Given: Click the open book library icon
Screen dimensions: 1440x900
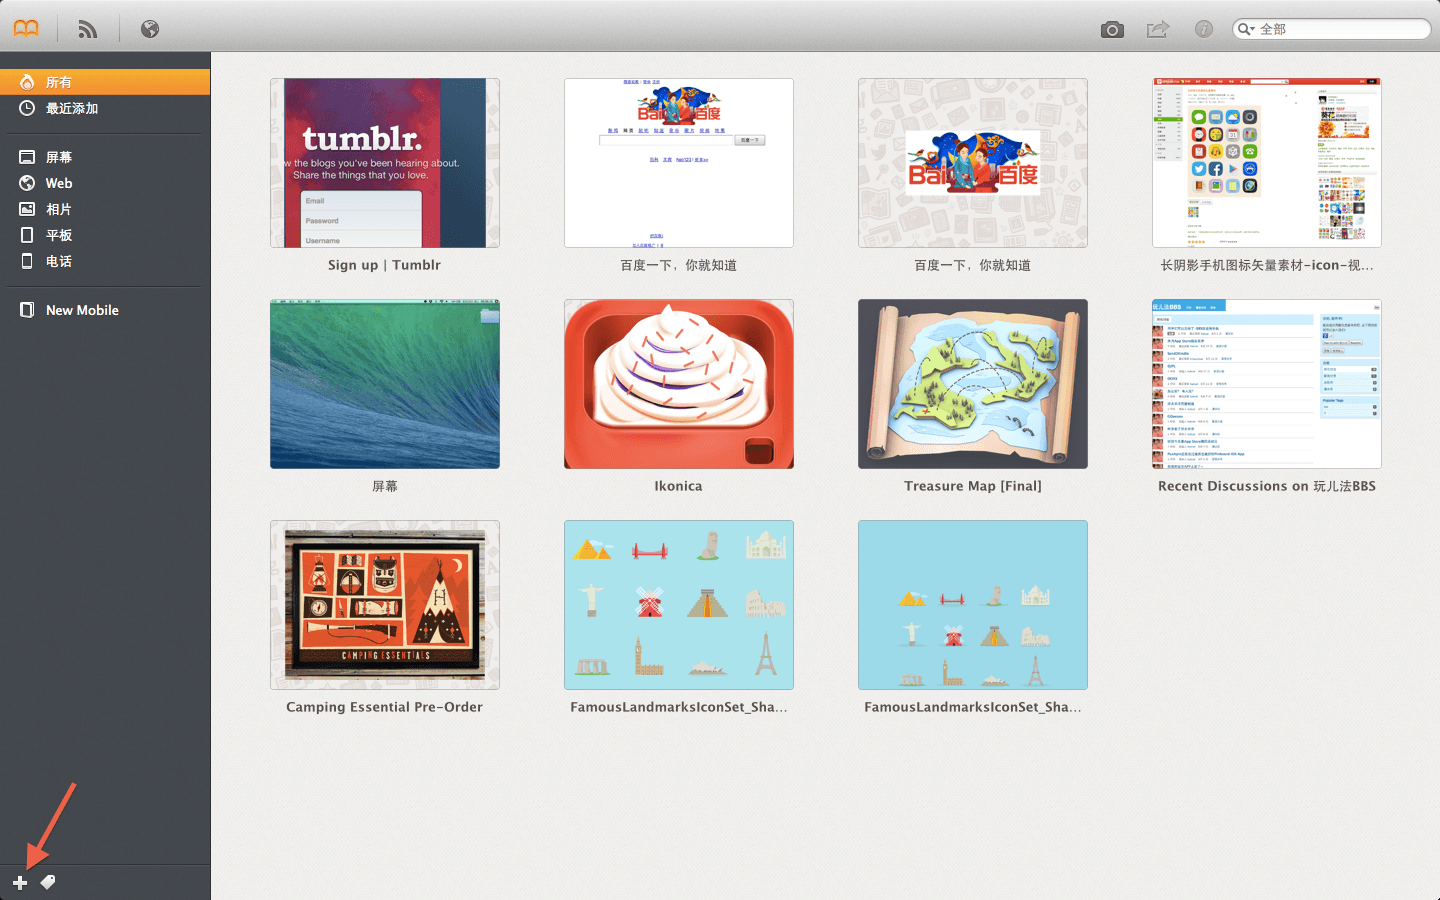Looking at the screenshot, I should [x=26, y=29].
